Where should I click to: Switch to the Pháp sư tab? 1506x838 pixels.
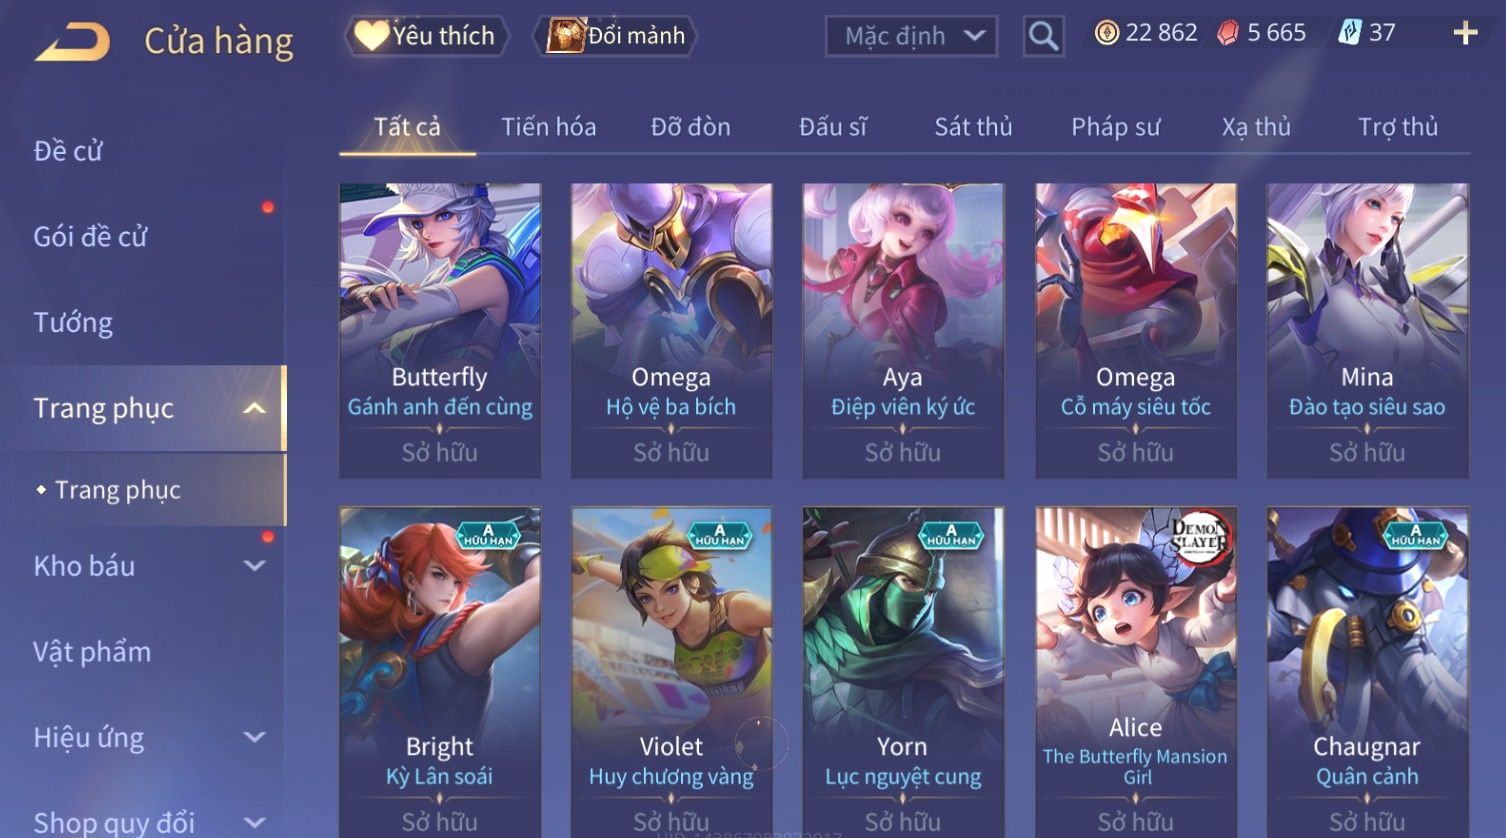pyautogui.click(x=1115, y=127)
